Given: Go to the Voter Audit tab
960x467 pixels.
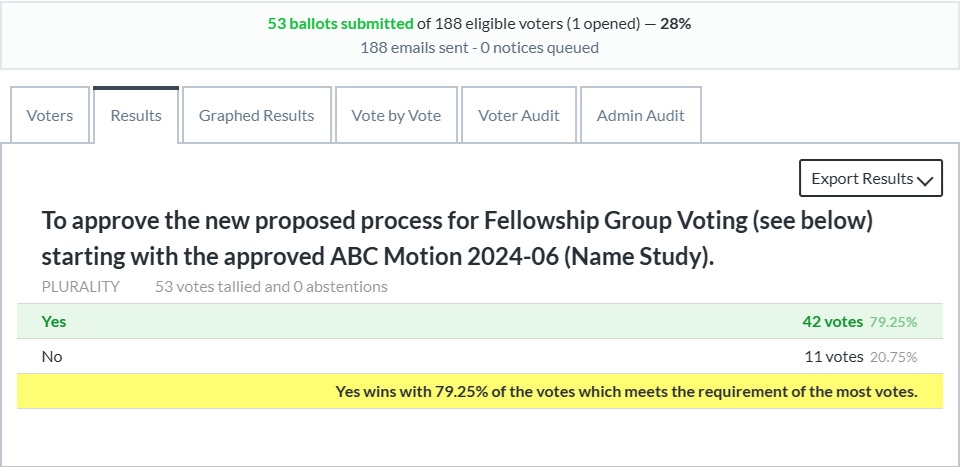Looking at the screenshot, I should 519,115.
